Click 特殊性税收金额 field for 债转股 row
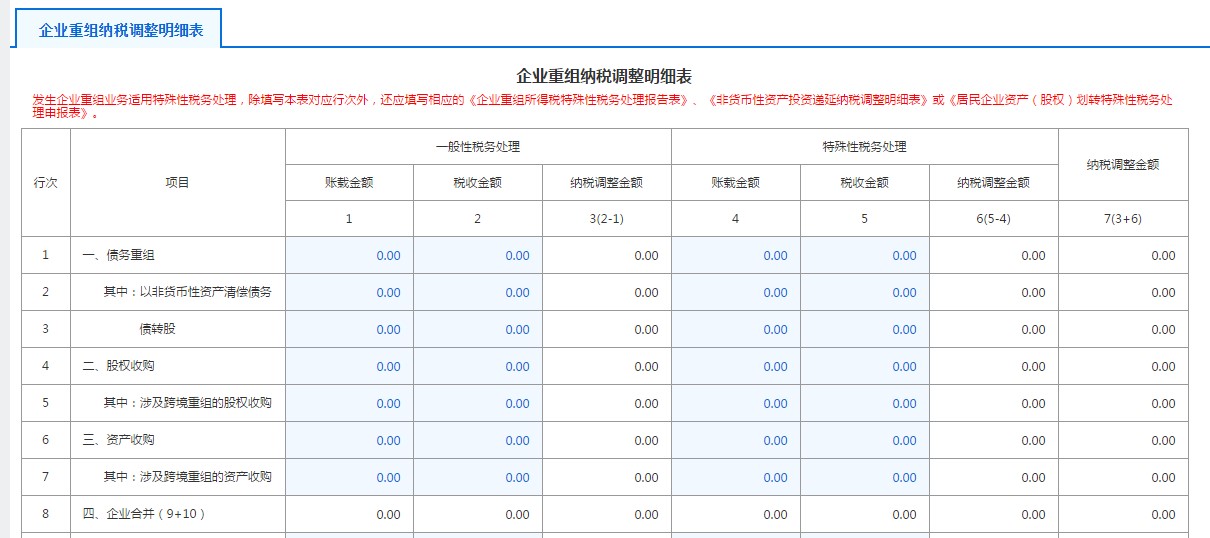The image size is (1210, 538). [x=865, y=330]
